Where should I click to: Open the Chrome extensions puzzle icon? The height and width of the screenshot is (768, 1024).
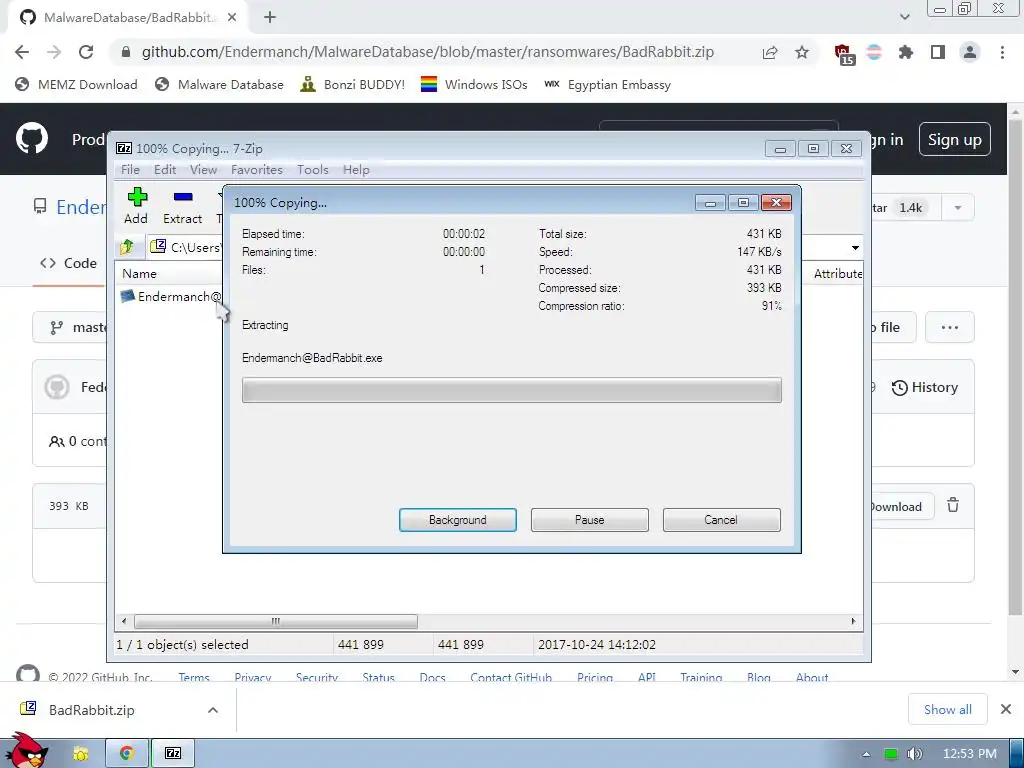(x=905, y=52)
